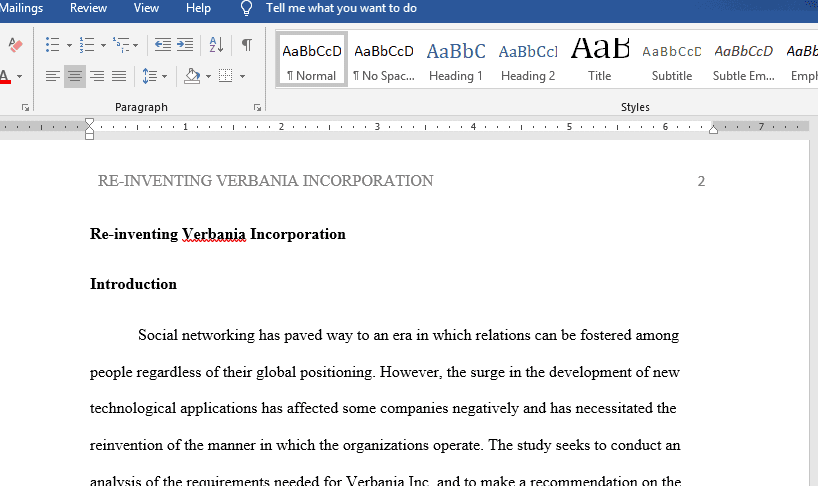
Task: Toggle Align Left paragraph button
Action: (53, 76)
